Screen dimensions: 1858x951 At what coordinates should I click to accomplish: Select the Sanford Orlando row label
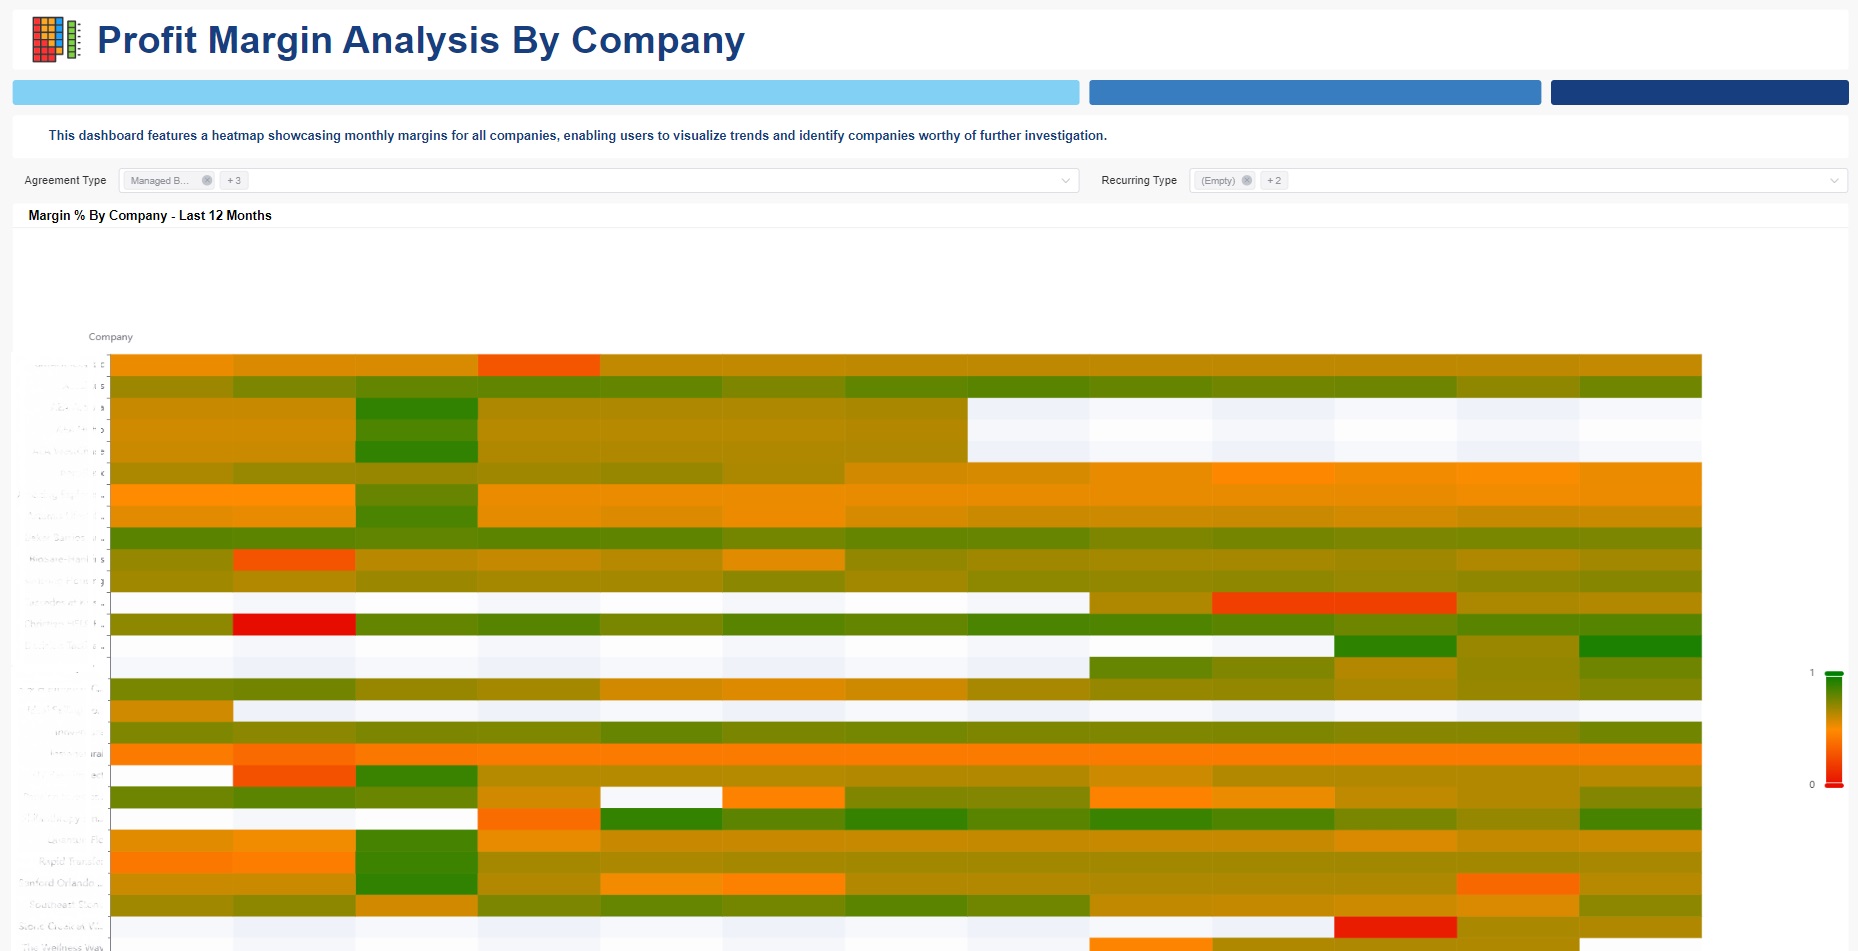61,883
